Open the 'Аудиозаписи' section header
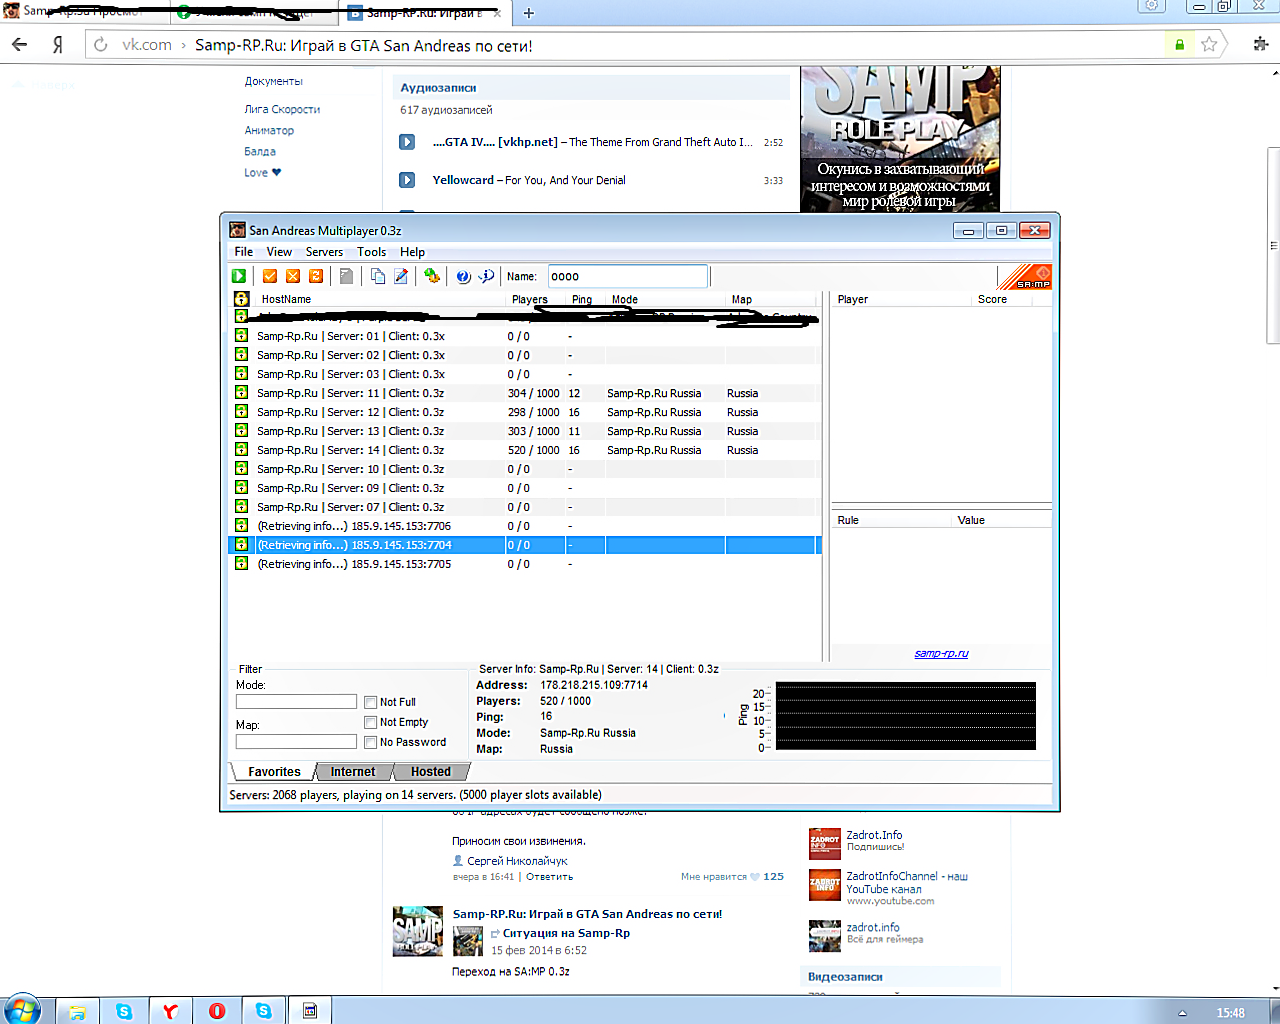The height and width of the screenshot is (1024, 1280). coord(438,88)
